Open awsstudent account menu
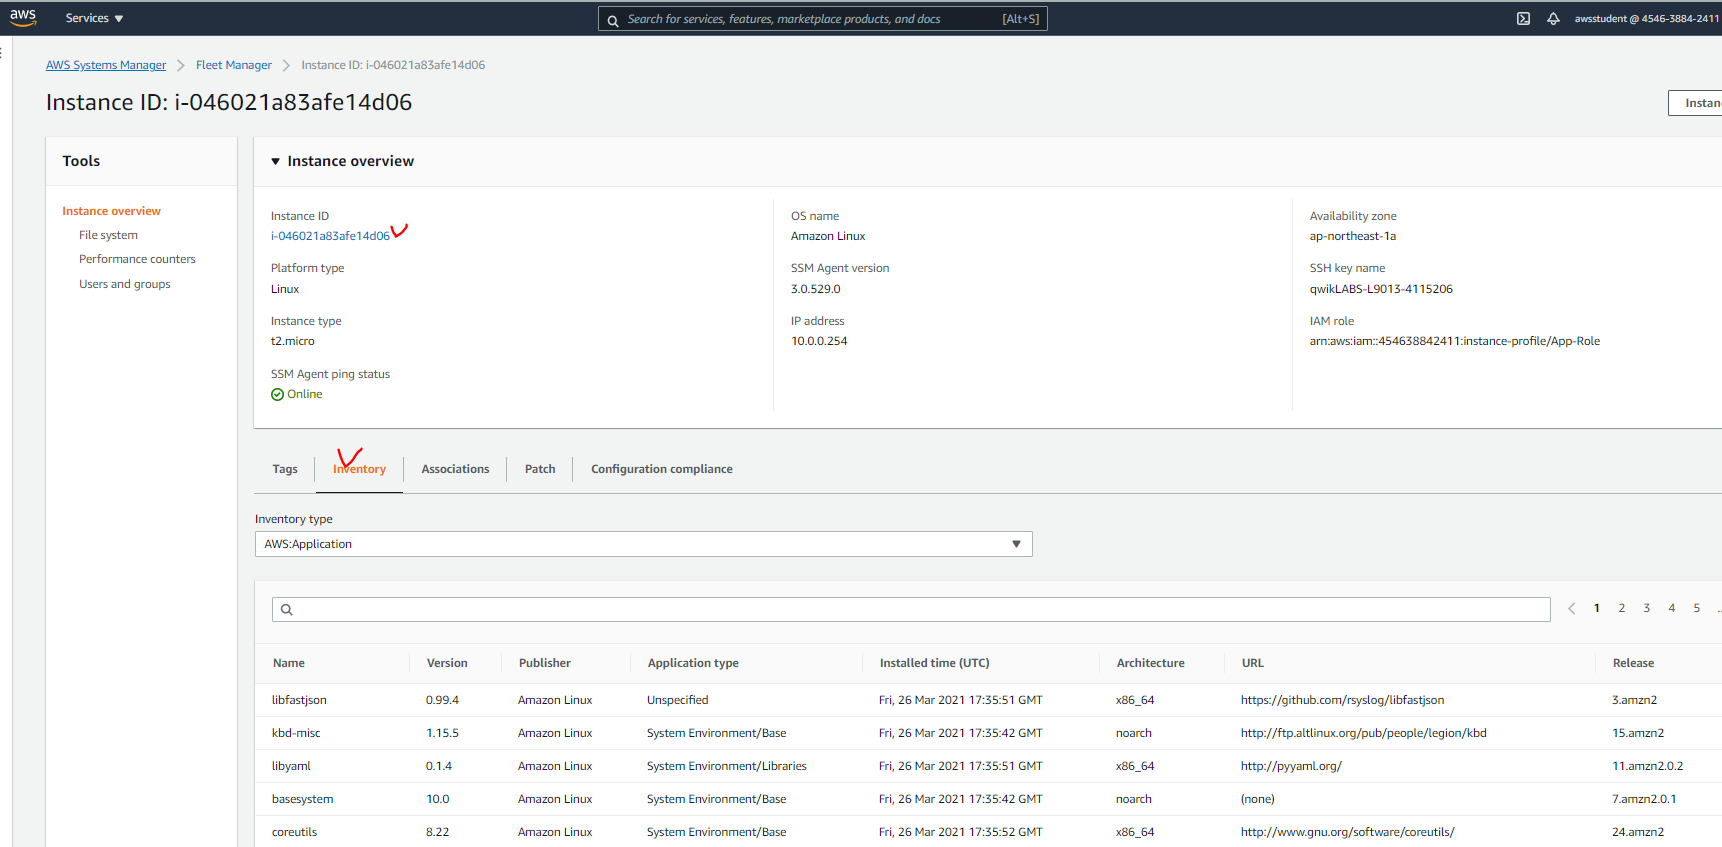Image resolution: width=1722 pixels, height=847 pixels. tap(1646, 18)
